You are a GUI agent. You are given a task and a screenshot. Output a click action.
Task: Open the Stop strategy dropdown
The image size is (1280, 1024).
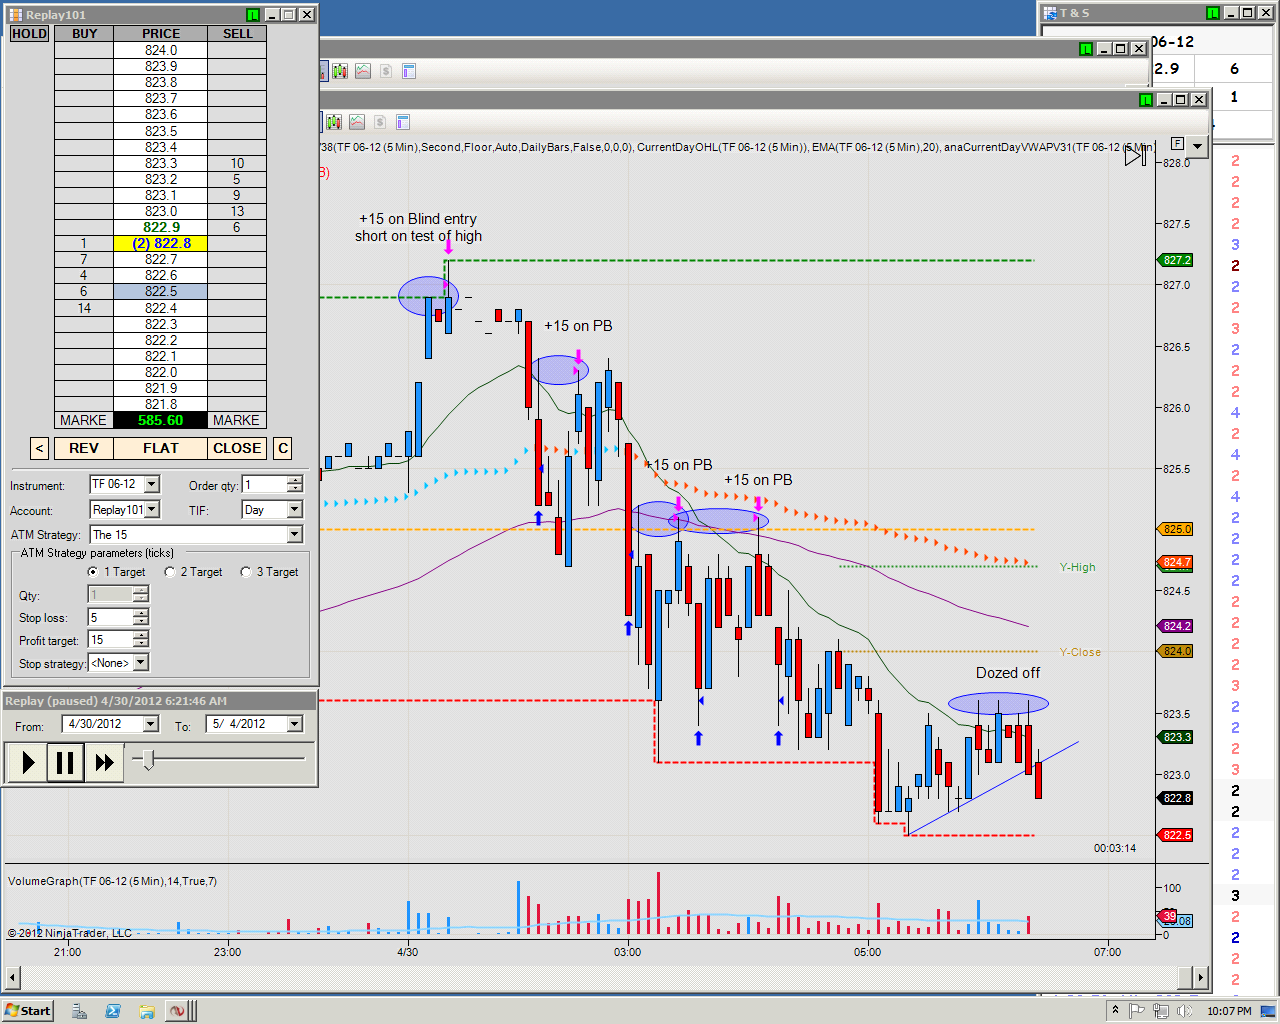pos(141,663)
